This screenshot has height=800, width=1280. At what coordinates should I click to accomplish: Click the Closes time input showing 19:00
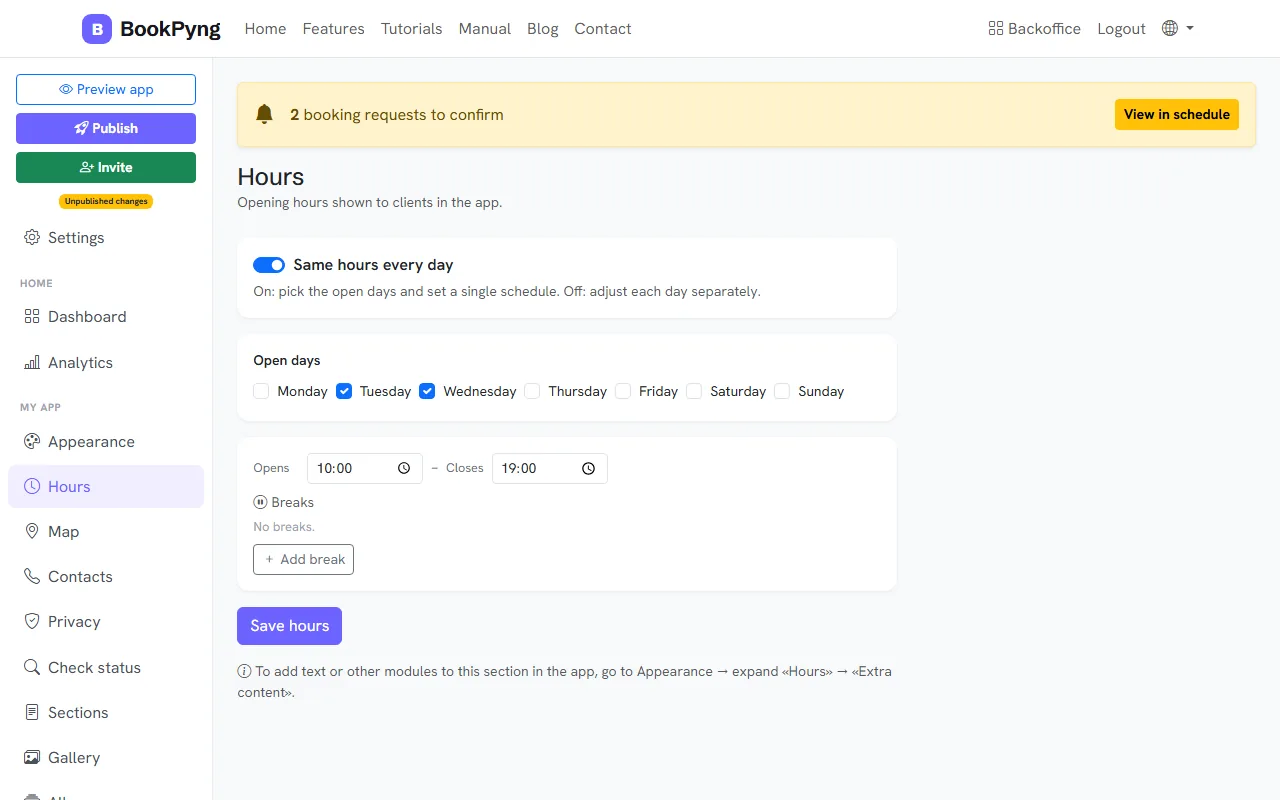point(549,468)
